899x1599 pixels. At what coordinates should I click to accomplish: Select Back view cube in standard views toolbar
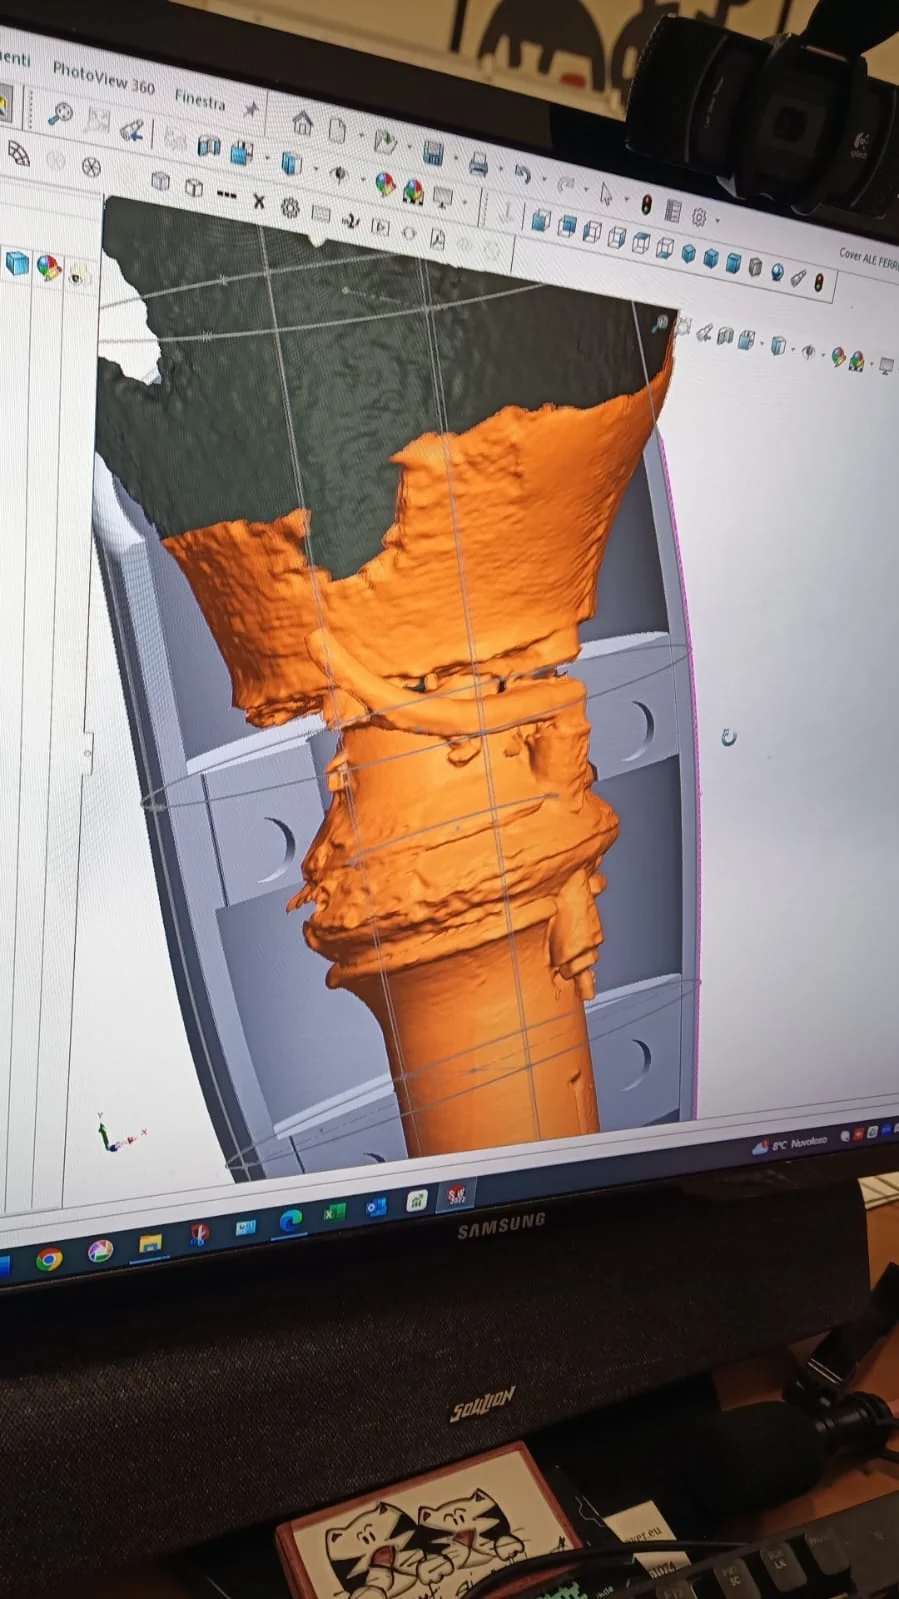pos(567,226)
